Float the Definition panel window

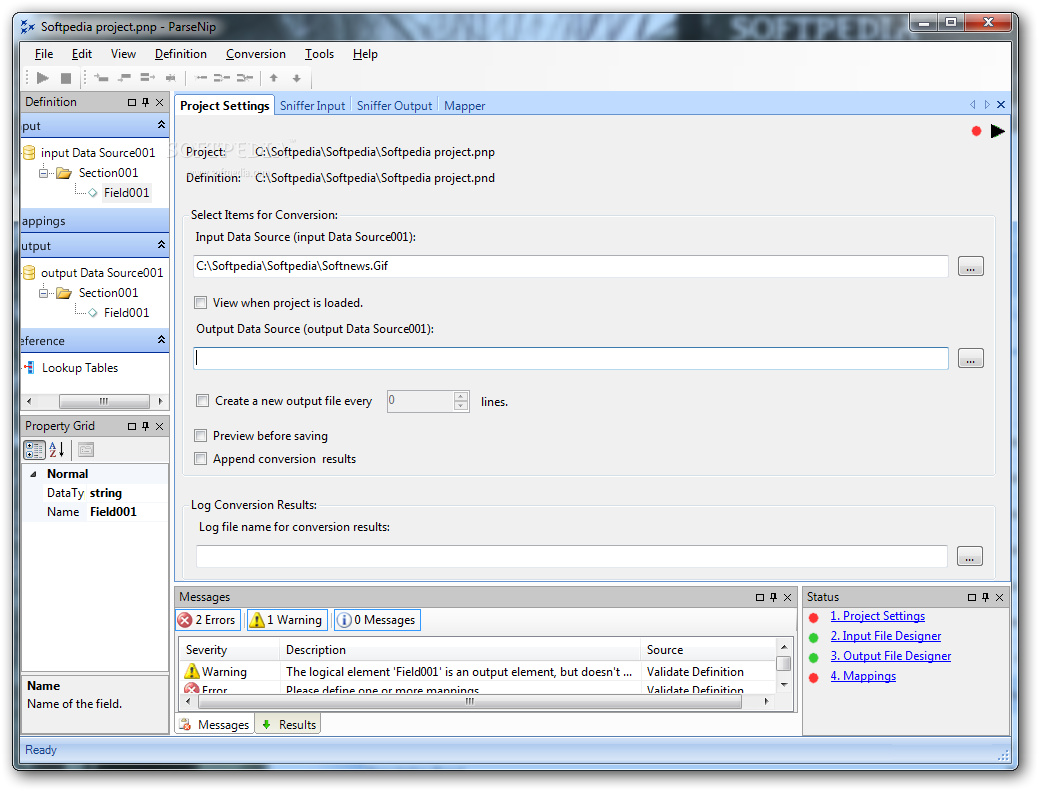pyautogui.click(x=132, y=102)
